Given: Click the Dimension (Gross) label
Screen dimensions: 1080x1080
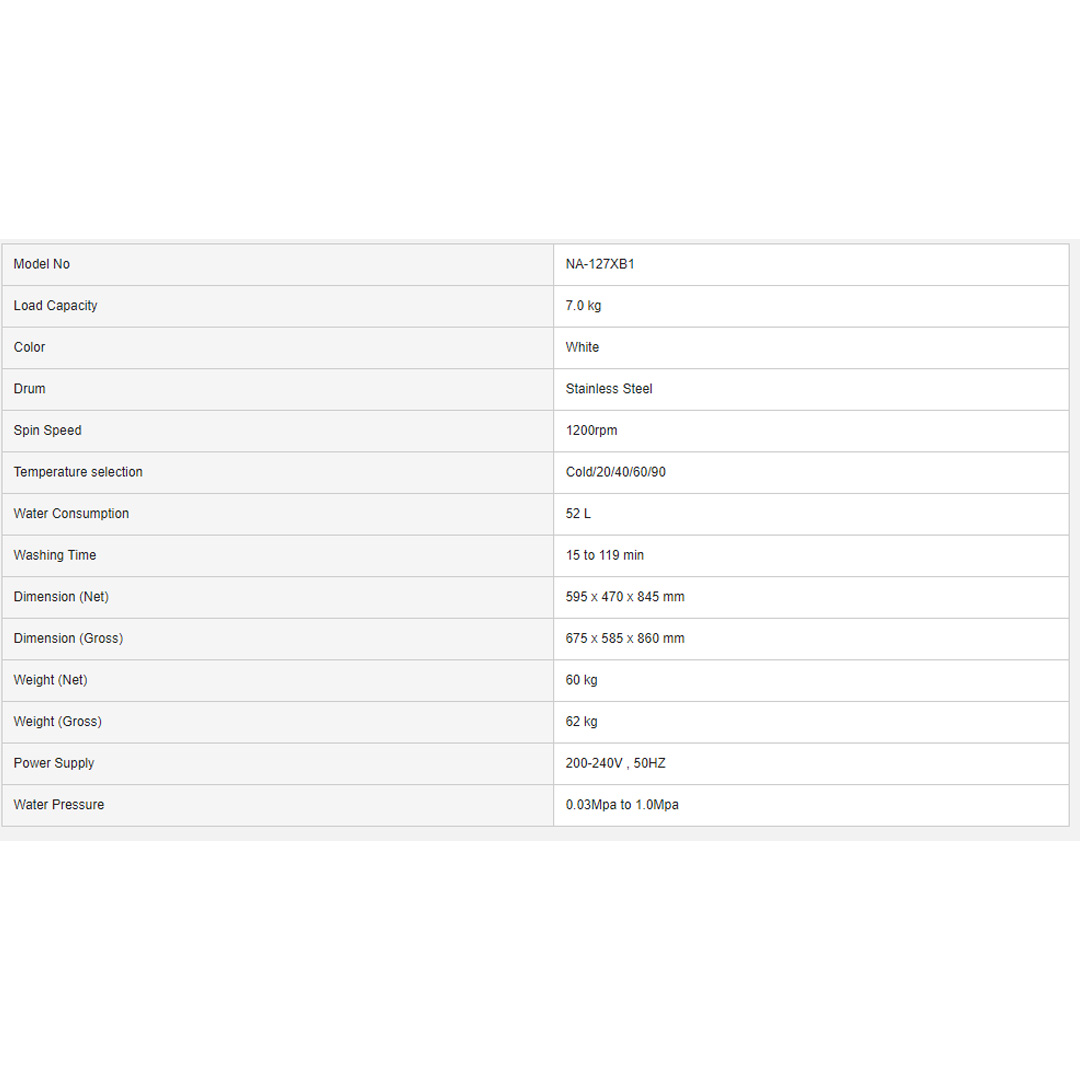Looking at the screenshot, I should pyautogui.click(x=68, y=638).
